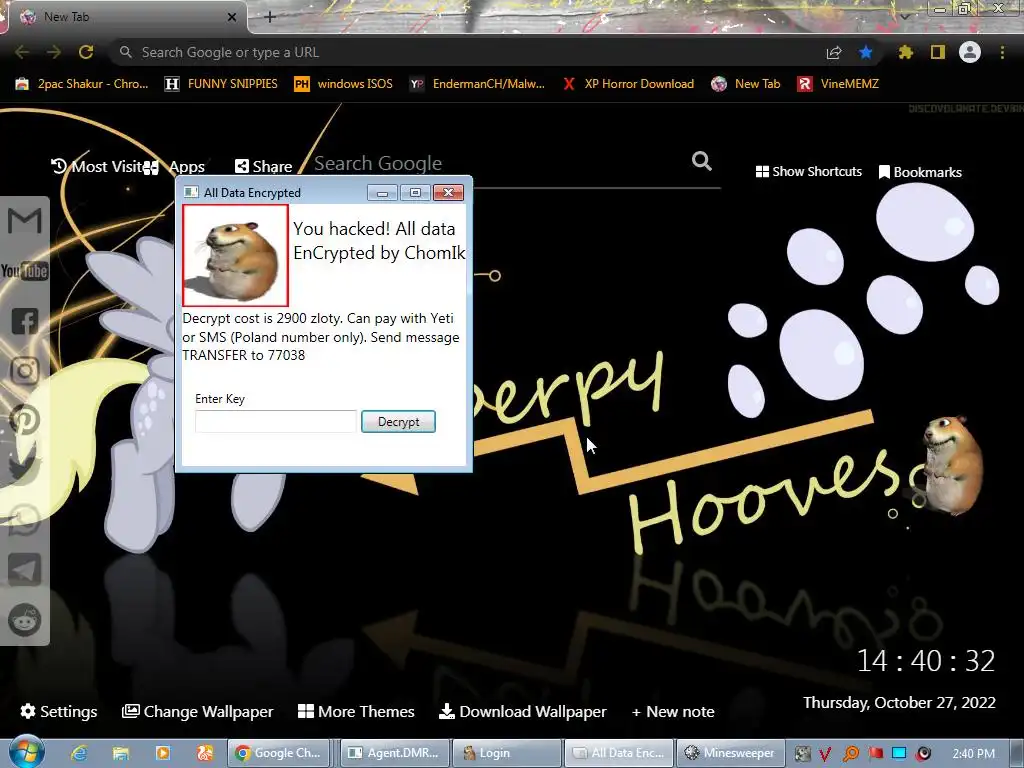The width and height of the screenshot is (1024, 768).
Task: Switch to Login taskbar button
Action: (x=507, y=753)
